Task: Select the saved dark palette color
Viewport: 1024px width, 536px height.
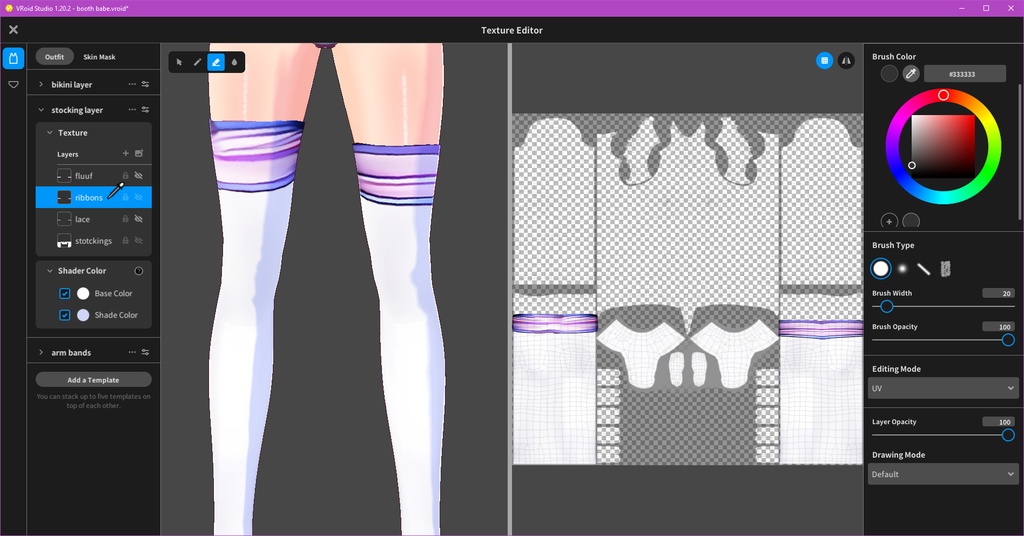Action: [911, 221]
